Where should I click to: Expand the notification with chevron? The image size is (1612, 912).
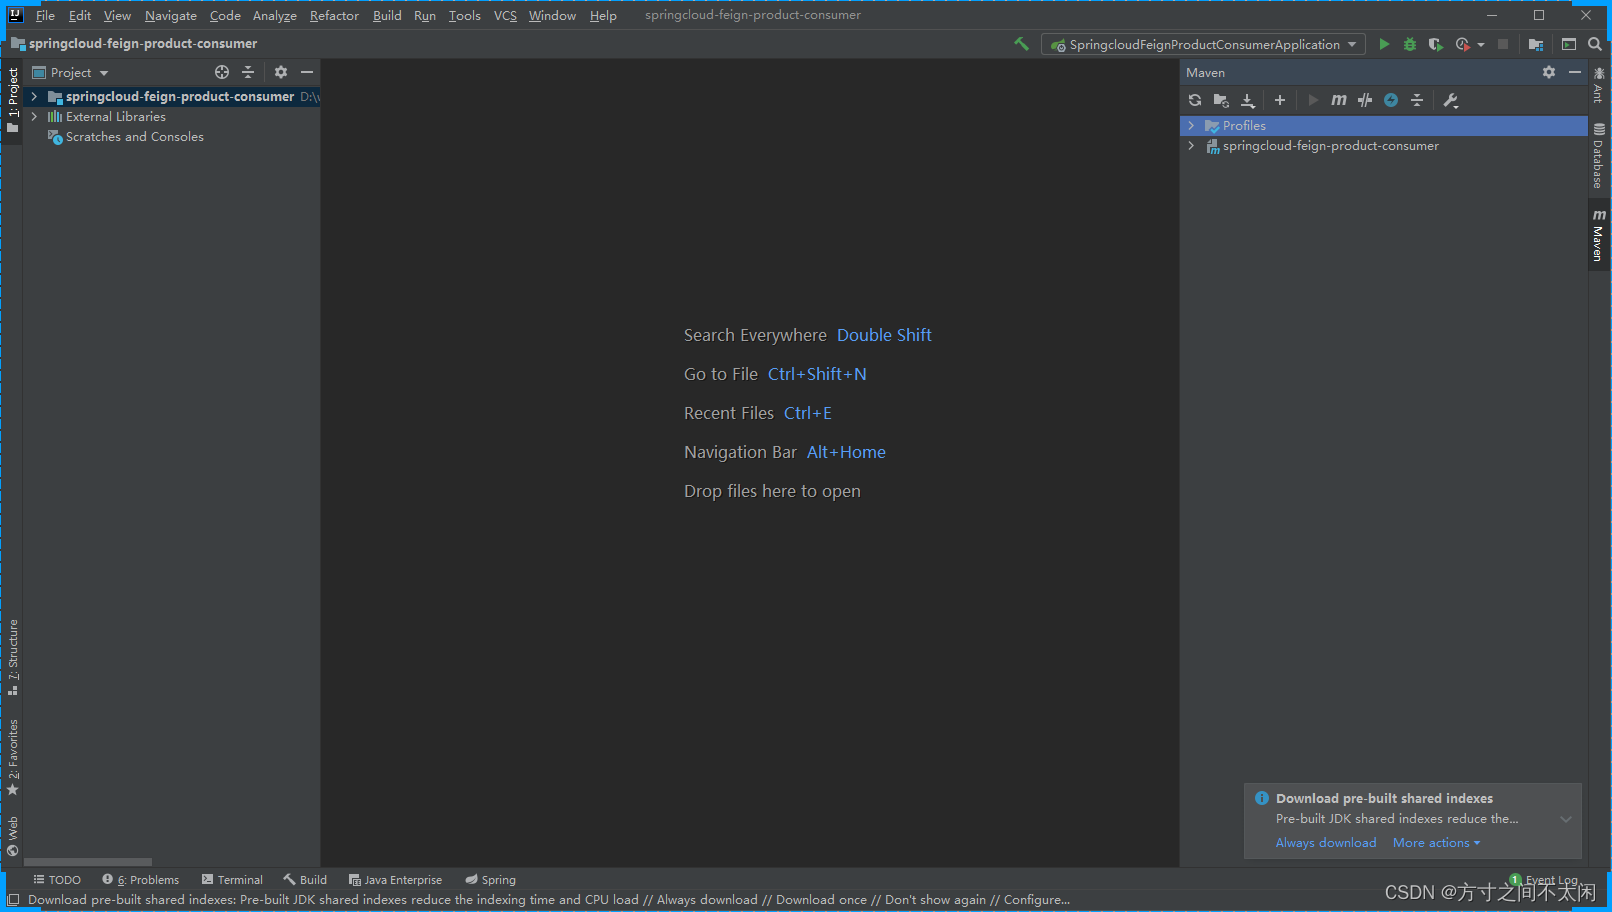pos(1566,819)
